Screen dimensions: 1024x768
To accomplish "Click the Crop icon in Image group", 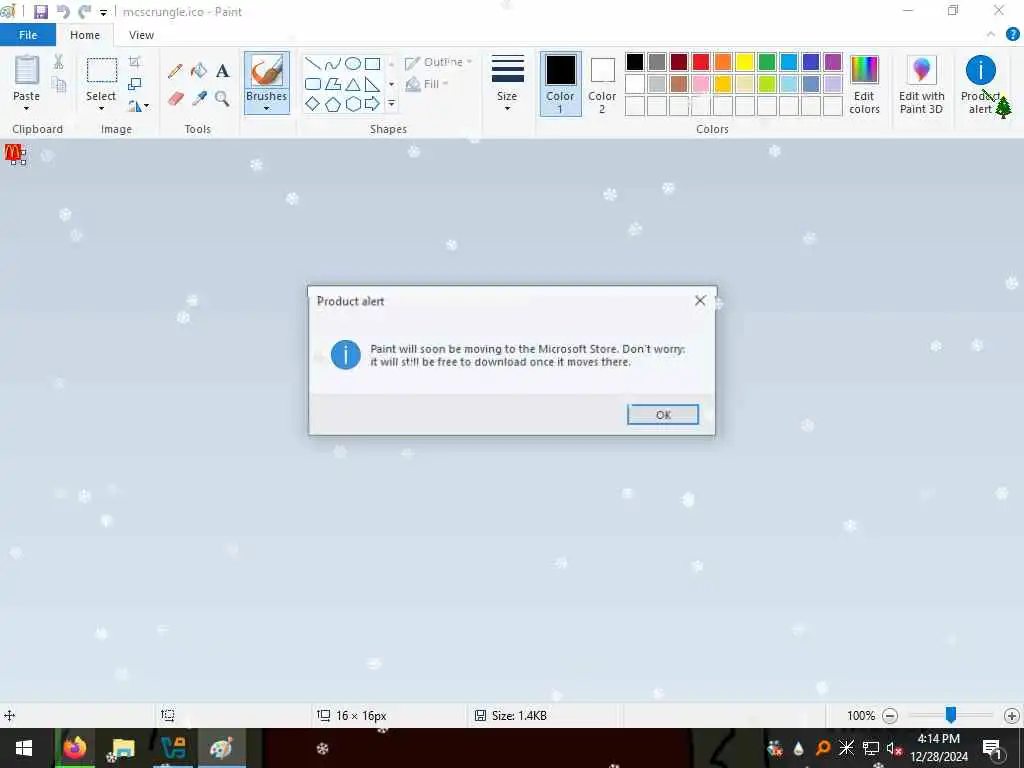I will pyautogui.click(x=135, y=62).
